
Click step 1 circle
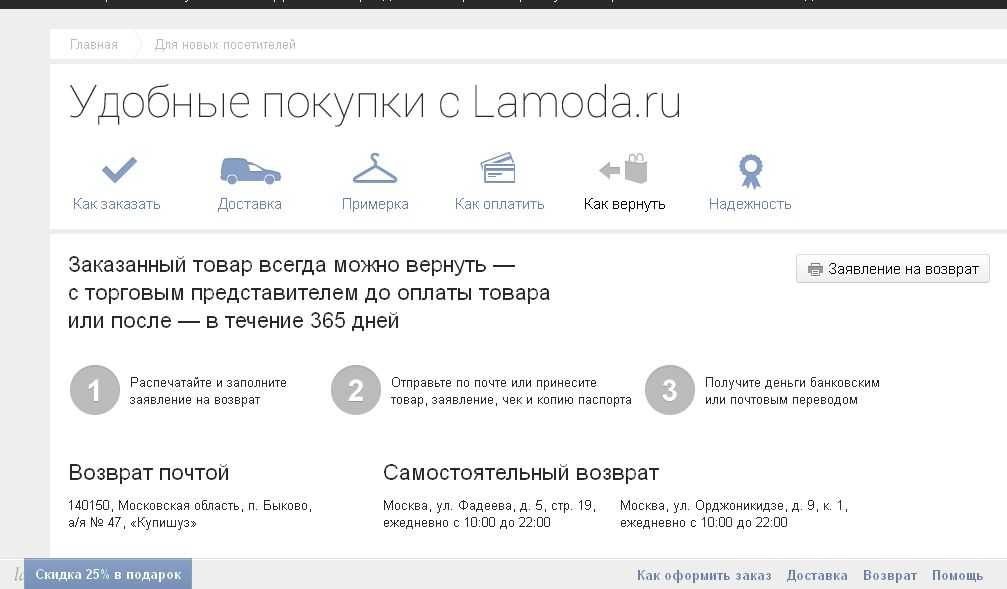pos(94,390)
